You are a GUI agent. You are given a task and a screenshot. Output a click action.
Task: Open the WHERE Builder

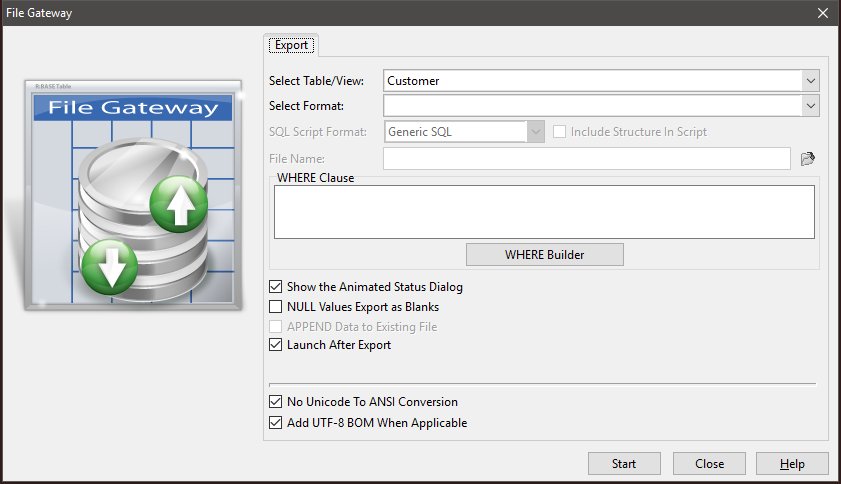tap(544, 254)
